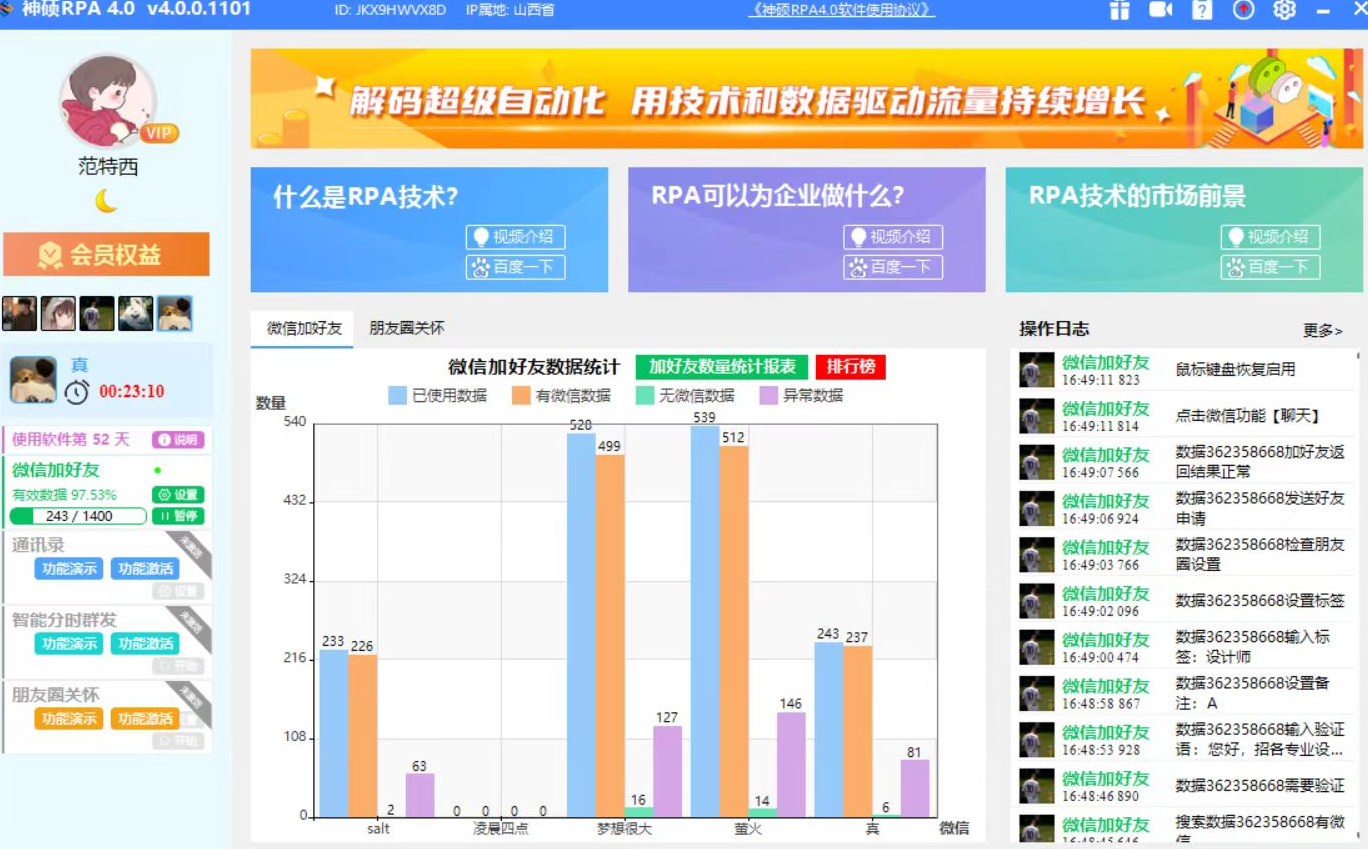
Task: Click the 243 / 1400 progress bar
Action: point(78,516)
